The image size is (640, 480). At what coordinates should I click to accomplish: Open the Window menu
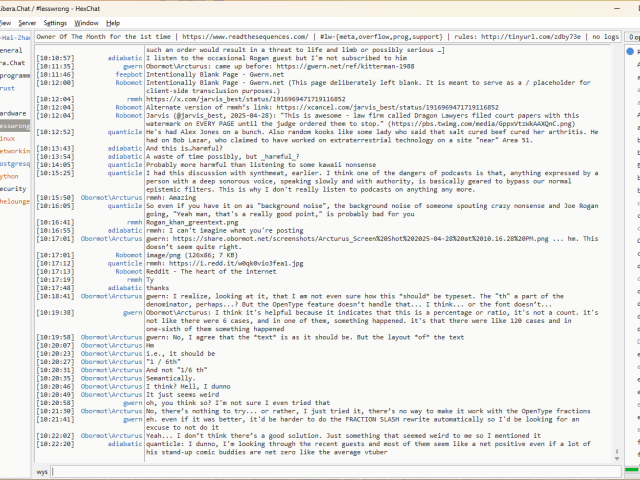click(87, 22)
